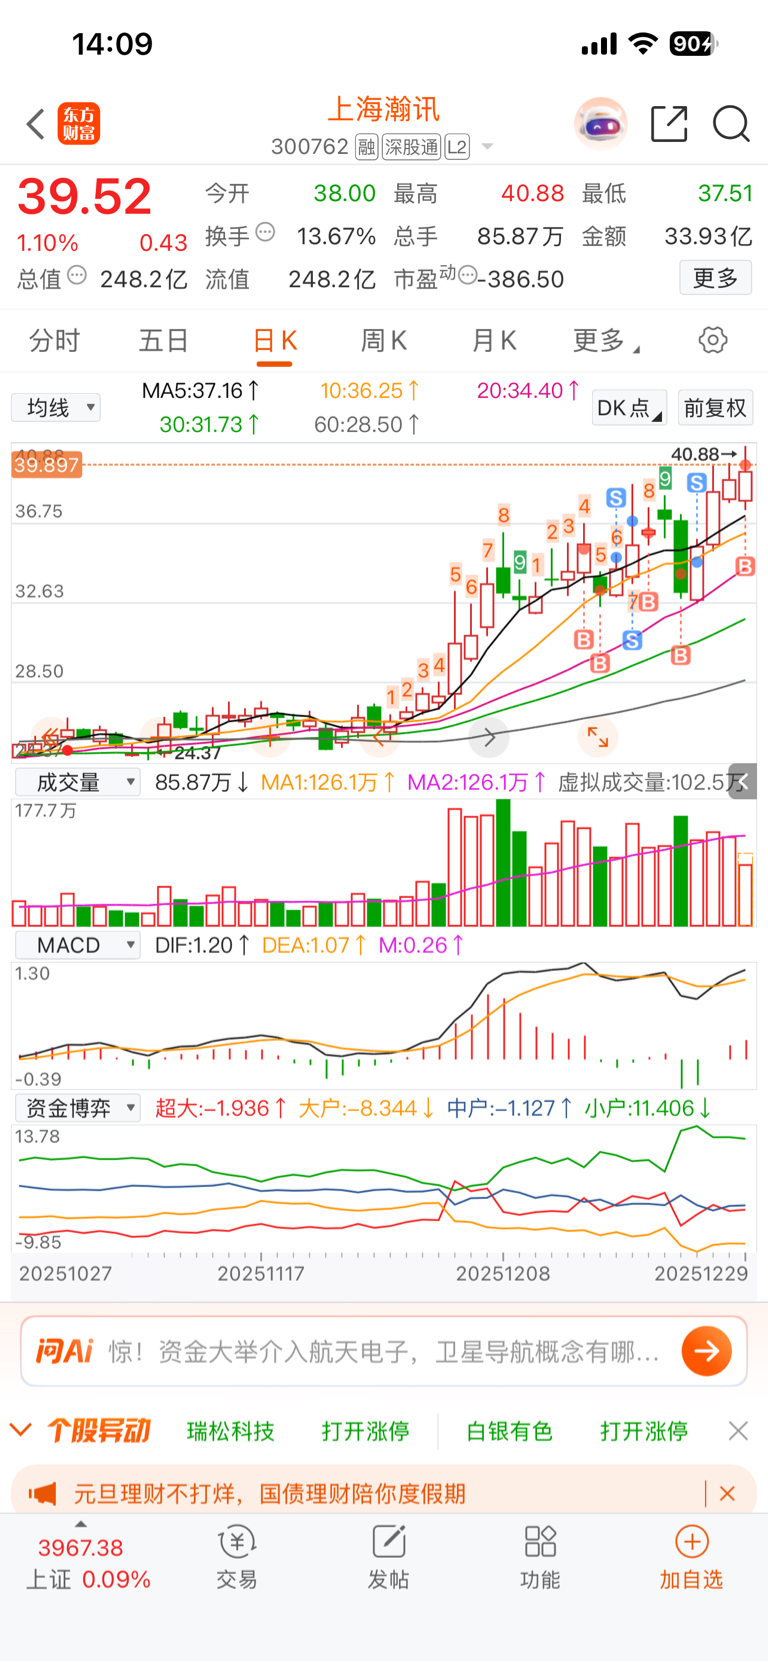Open the 发帖 compose icon
This screenshot has width=768, height=1662.
tap(389, 1542)
